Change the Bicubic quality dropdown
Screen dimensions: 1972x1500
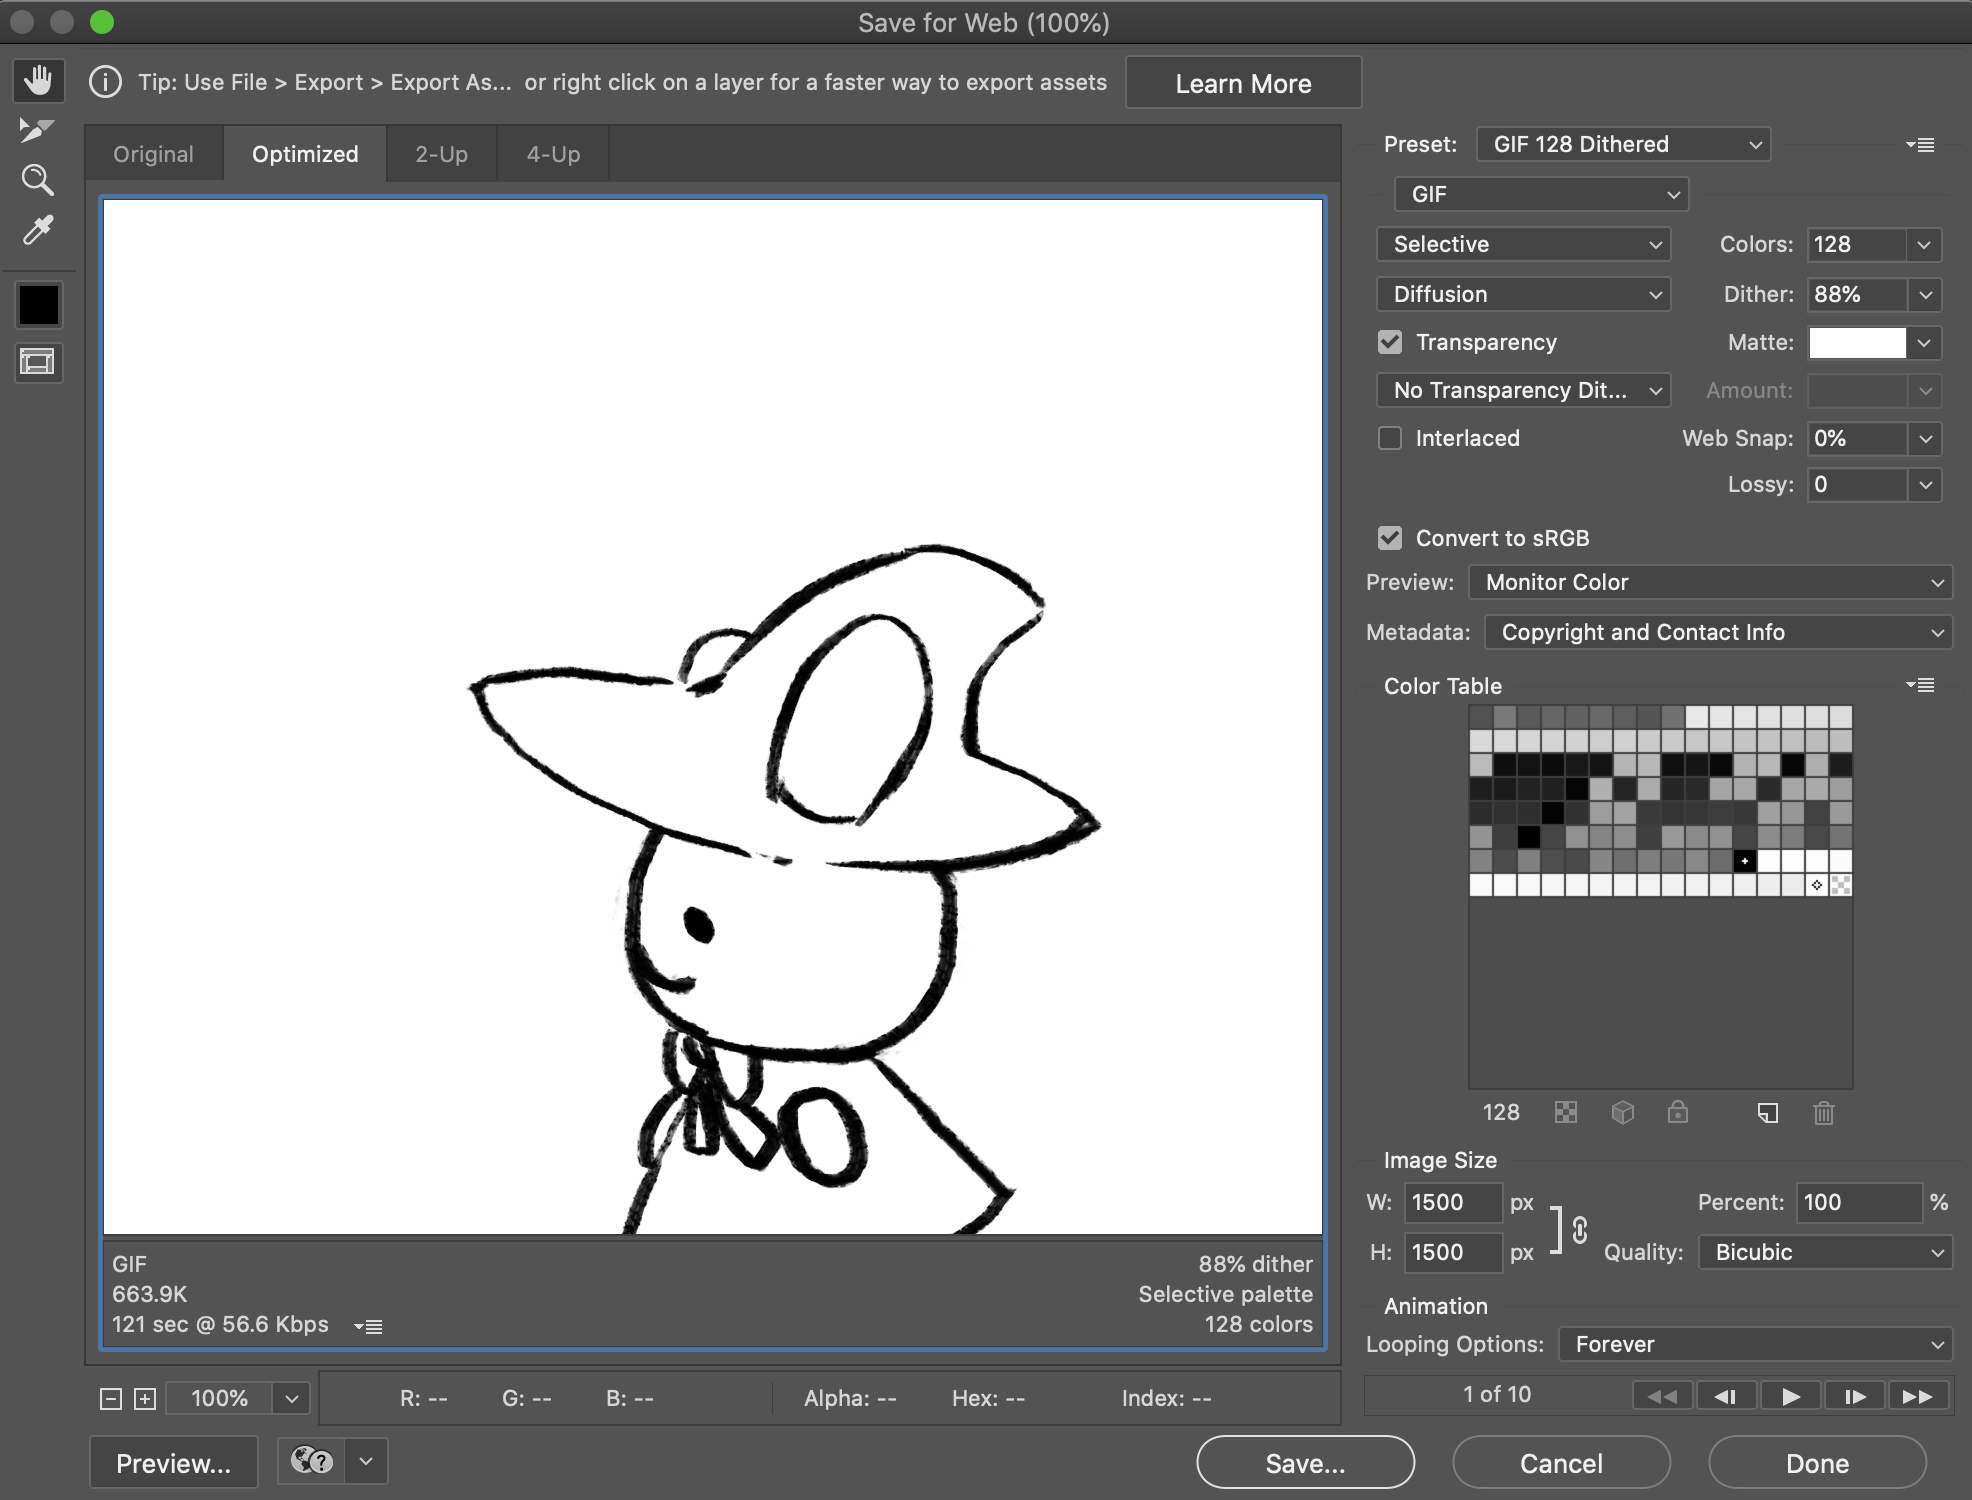pyautogui.click(x=1823, y=1252)
